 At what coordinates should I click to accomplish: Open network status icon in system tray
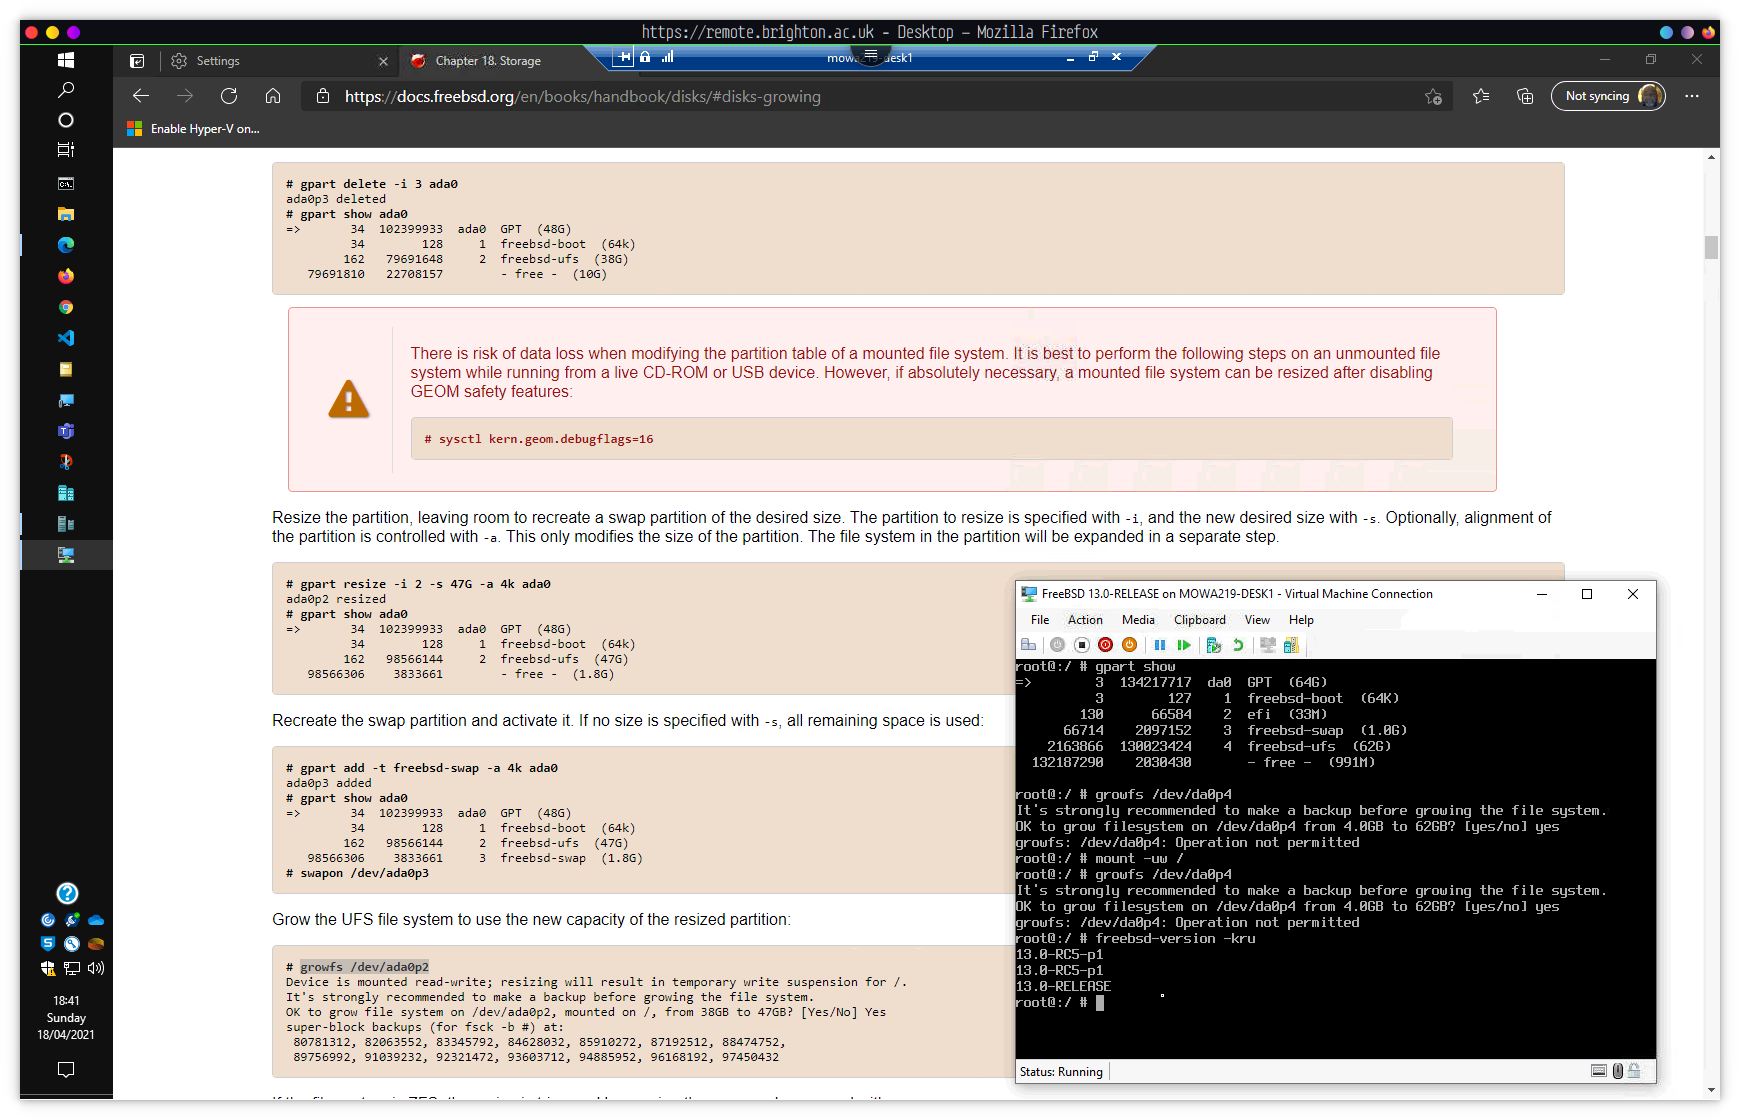coord(72,968)
